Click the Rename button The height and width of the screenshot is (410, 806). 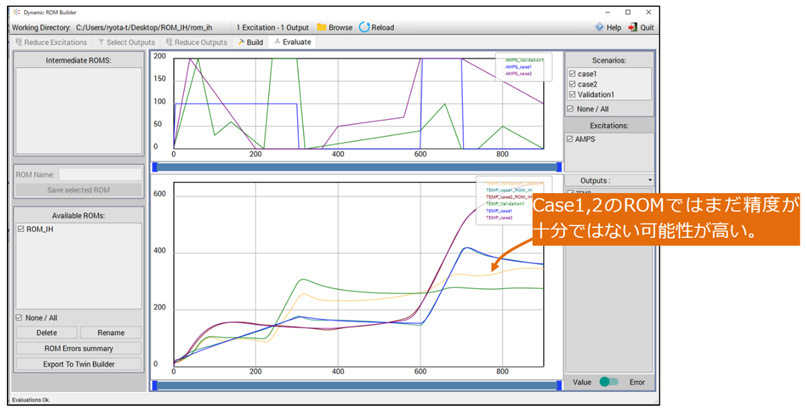point(111,332)
